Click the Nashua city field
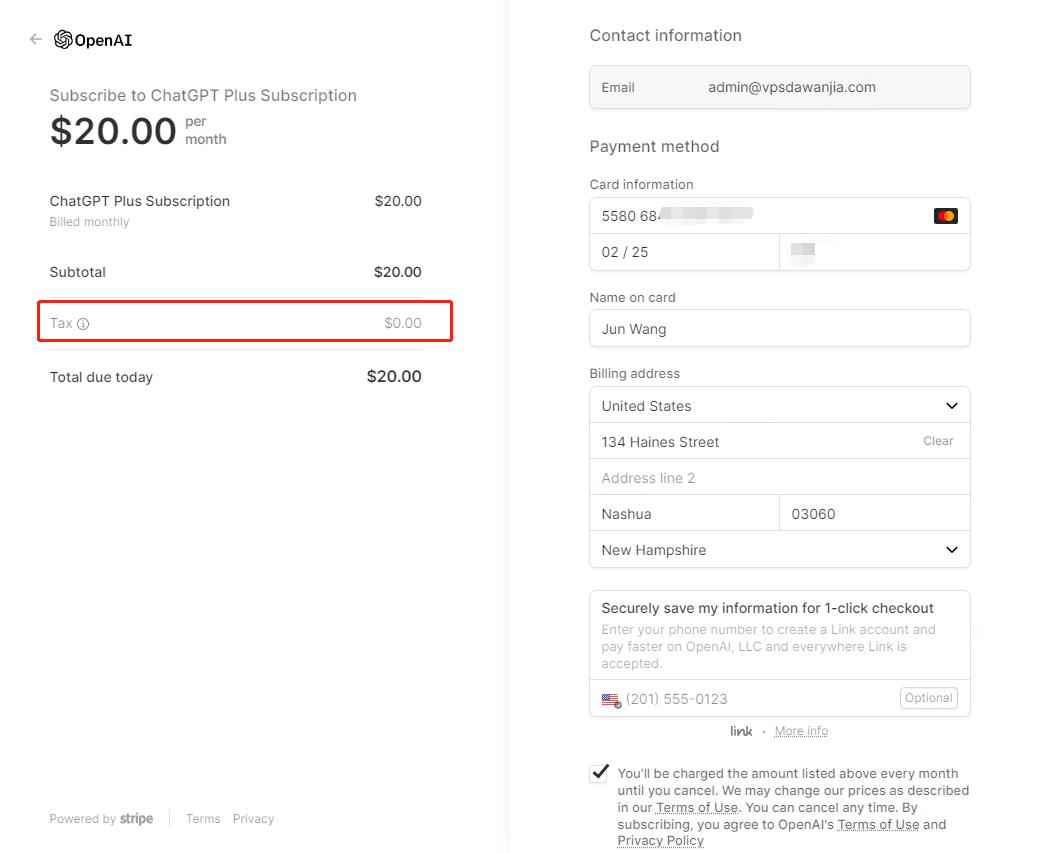1064x853 pixels. [x=684, y=513]
